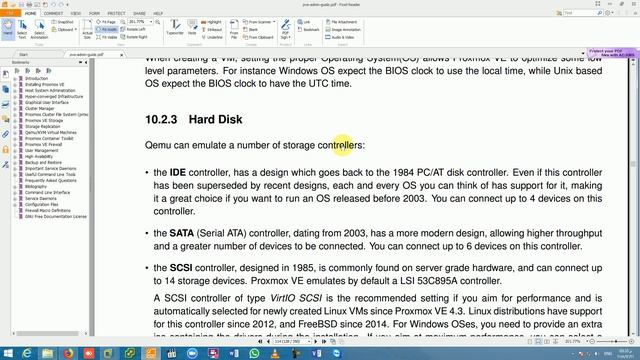
Task: Open the Bookmarks side panel icon
Action: pos(6,74)
